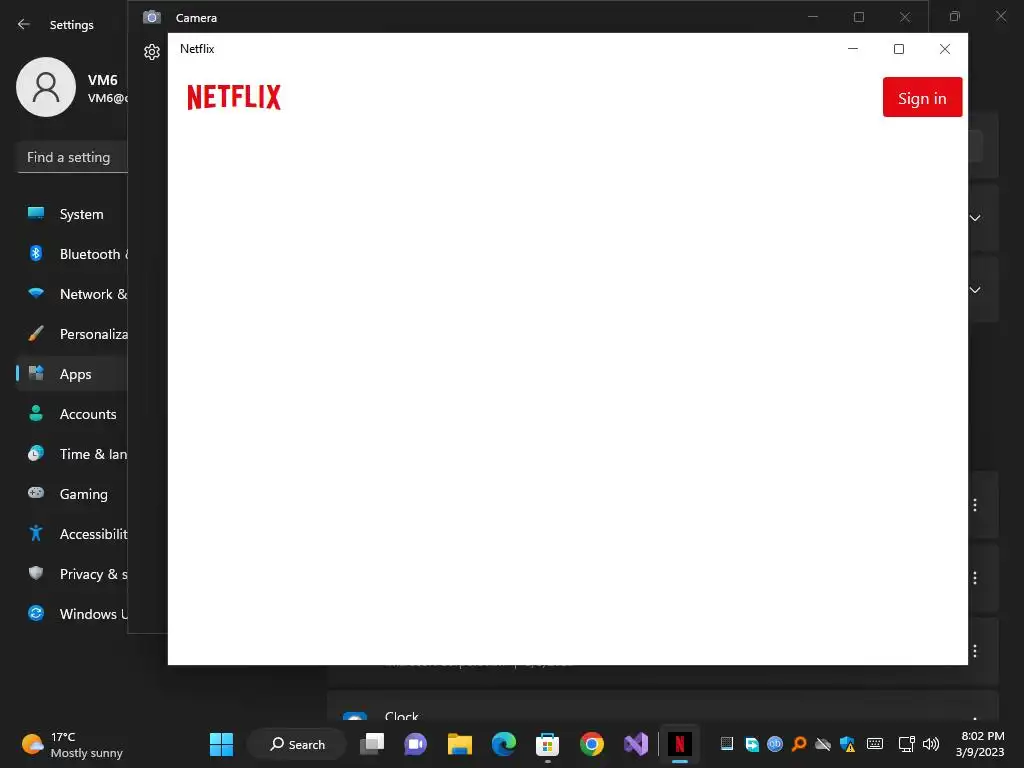The height and width of the screenshot is (768, 1024).
Task: Click the first tray icon resembling a monitor
Action: click(x=726, y=744)
